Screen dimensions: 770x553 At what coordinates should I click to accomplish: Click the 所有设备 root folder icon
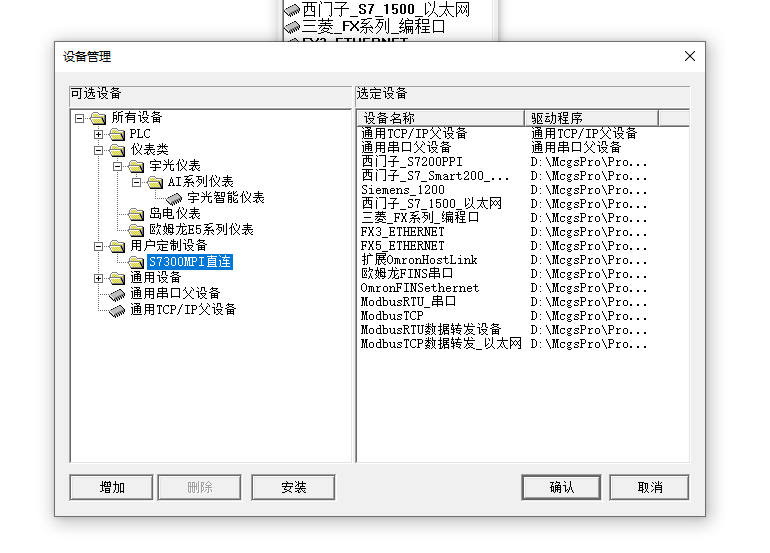click(98, 118)
